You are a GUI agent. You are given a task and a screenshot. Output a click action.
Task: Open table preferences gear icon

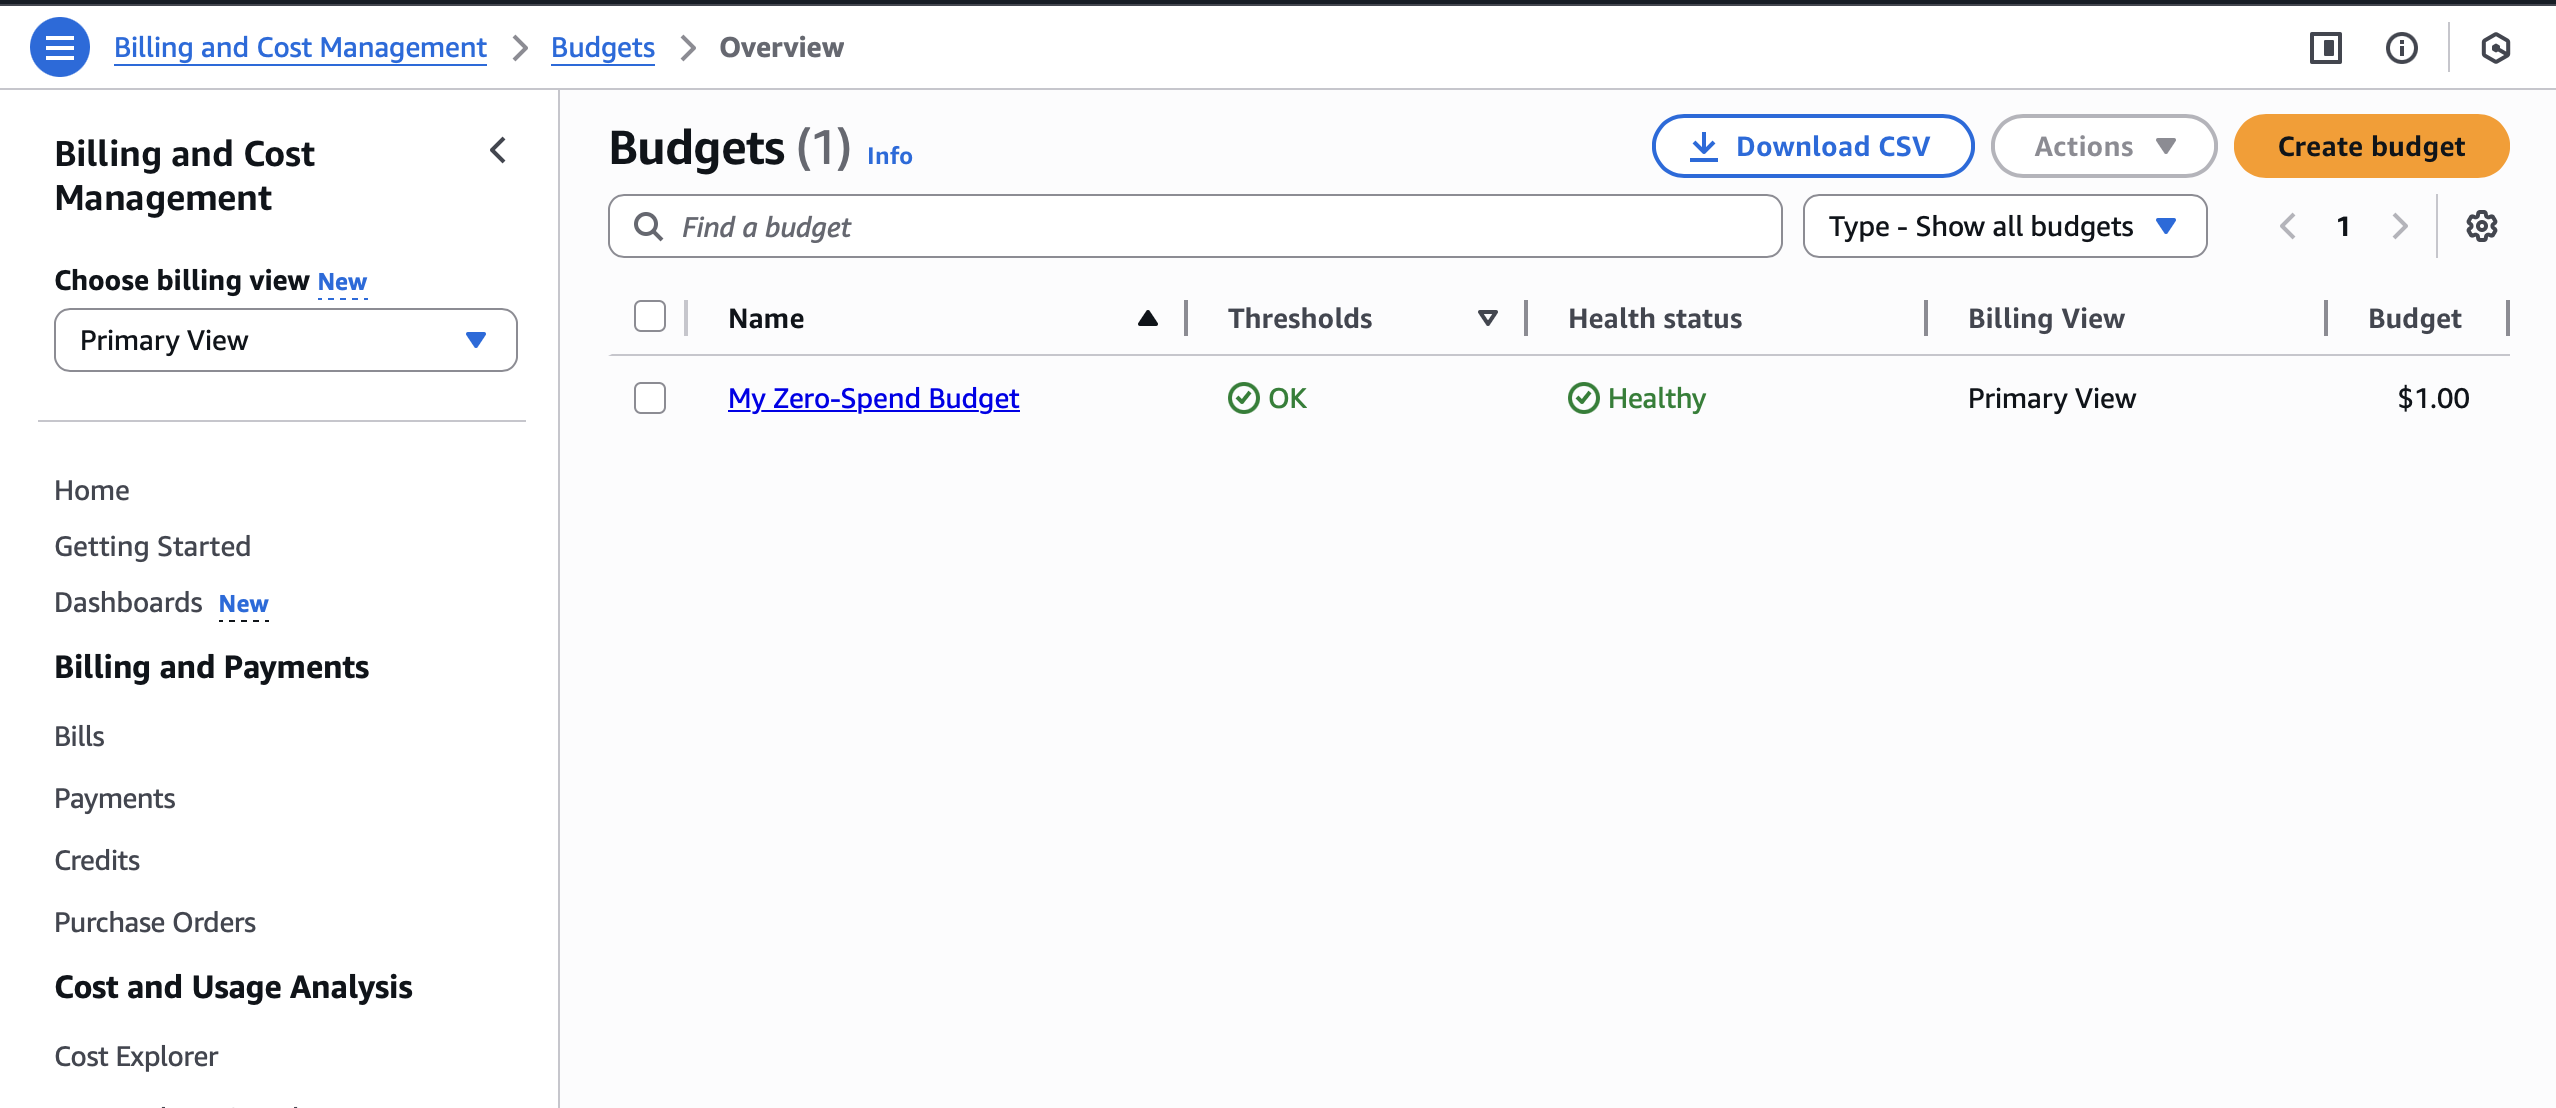tap(2481, 226)
